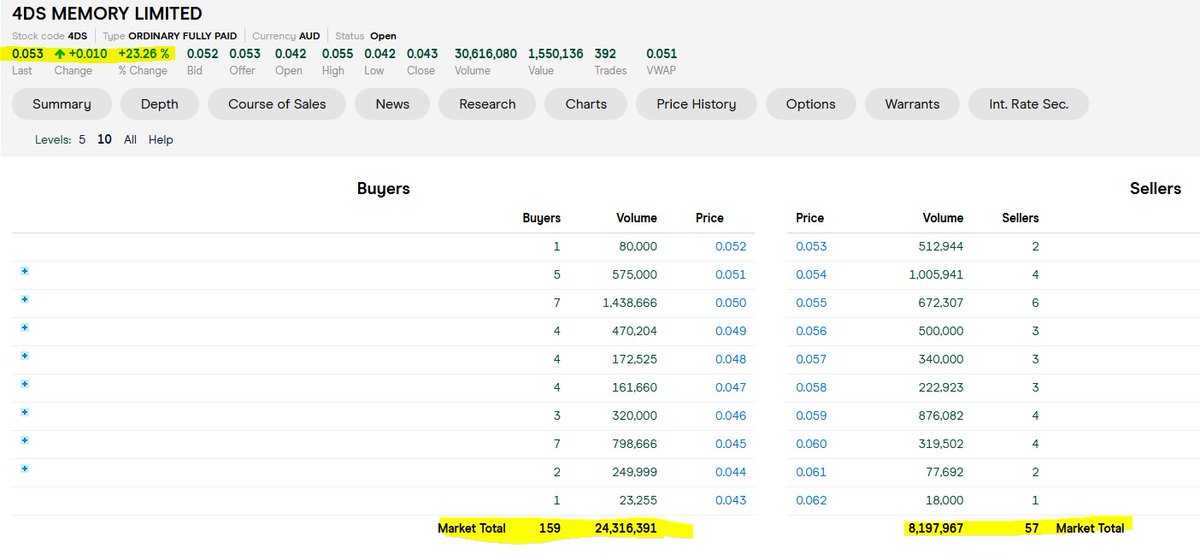Click sell price 0.056

tap(811, 331)
